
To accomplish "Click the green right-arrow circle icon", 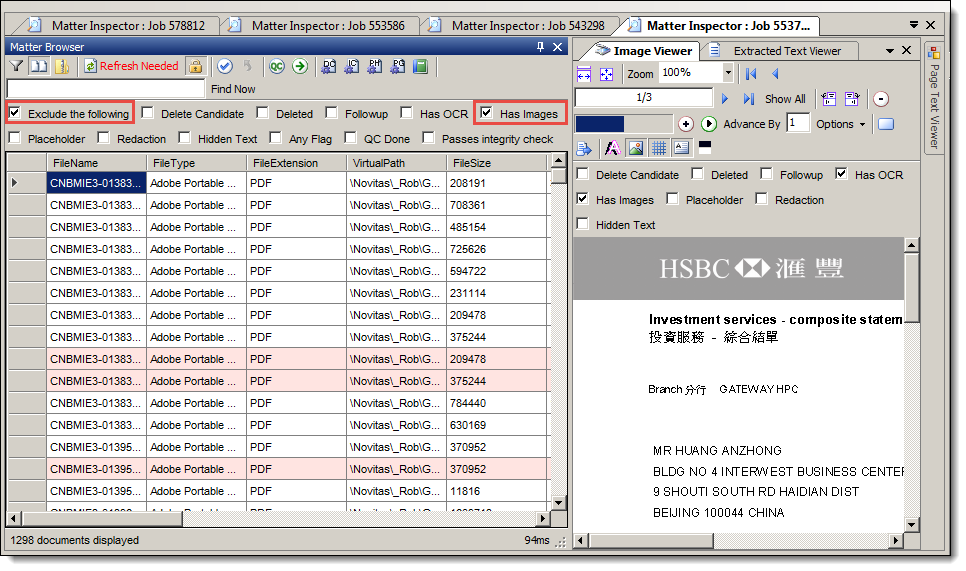I will [x=300, y=66].
